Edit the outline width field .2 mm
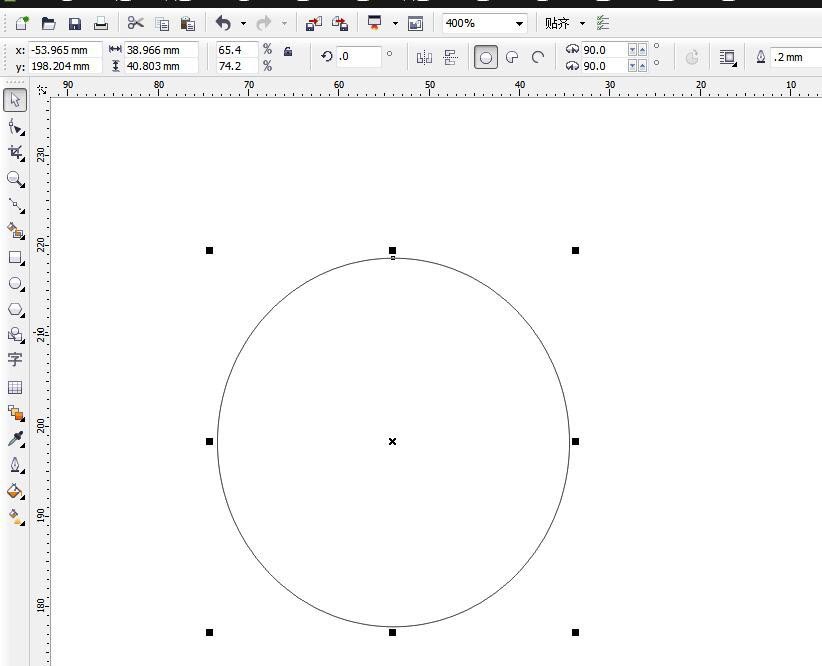 pyautogui.click(x=796, y=57)
